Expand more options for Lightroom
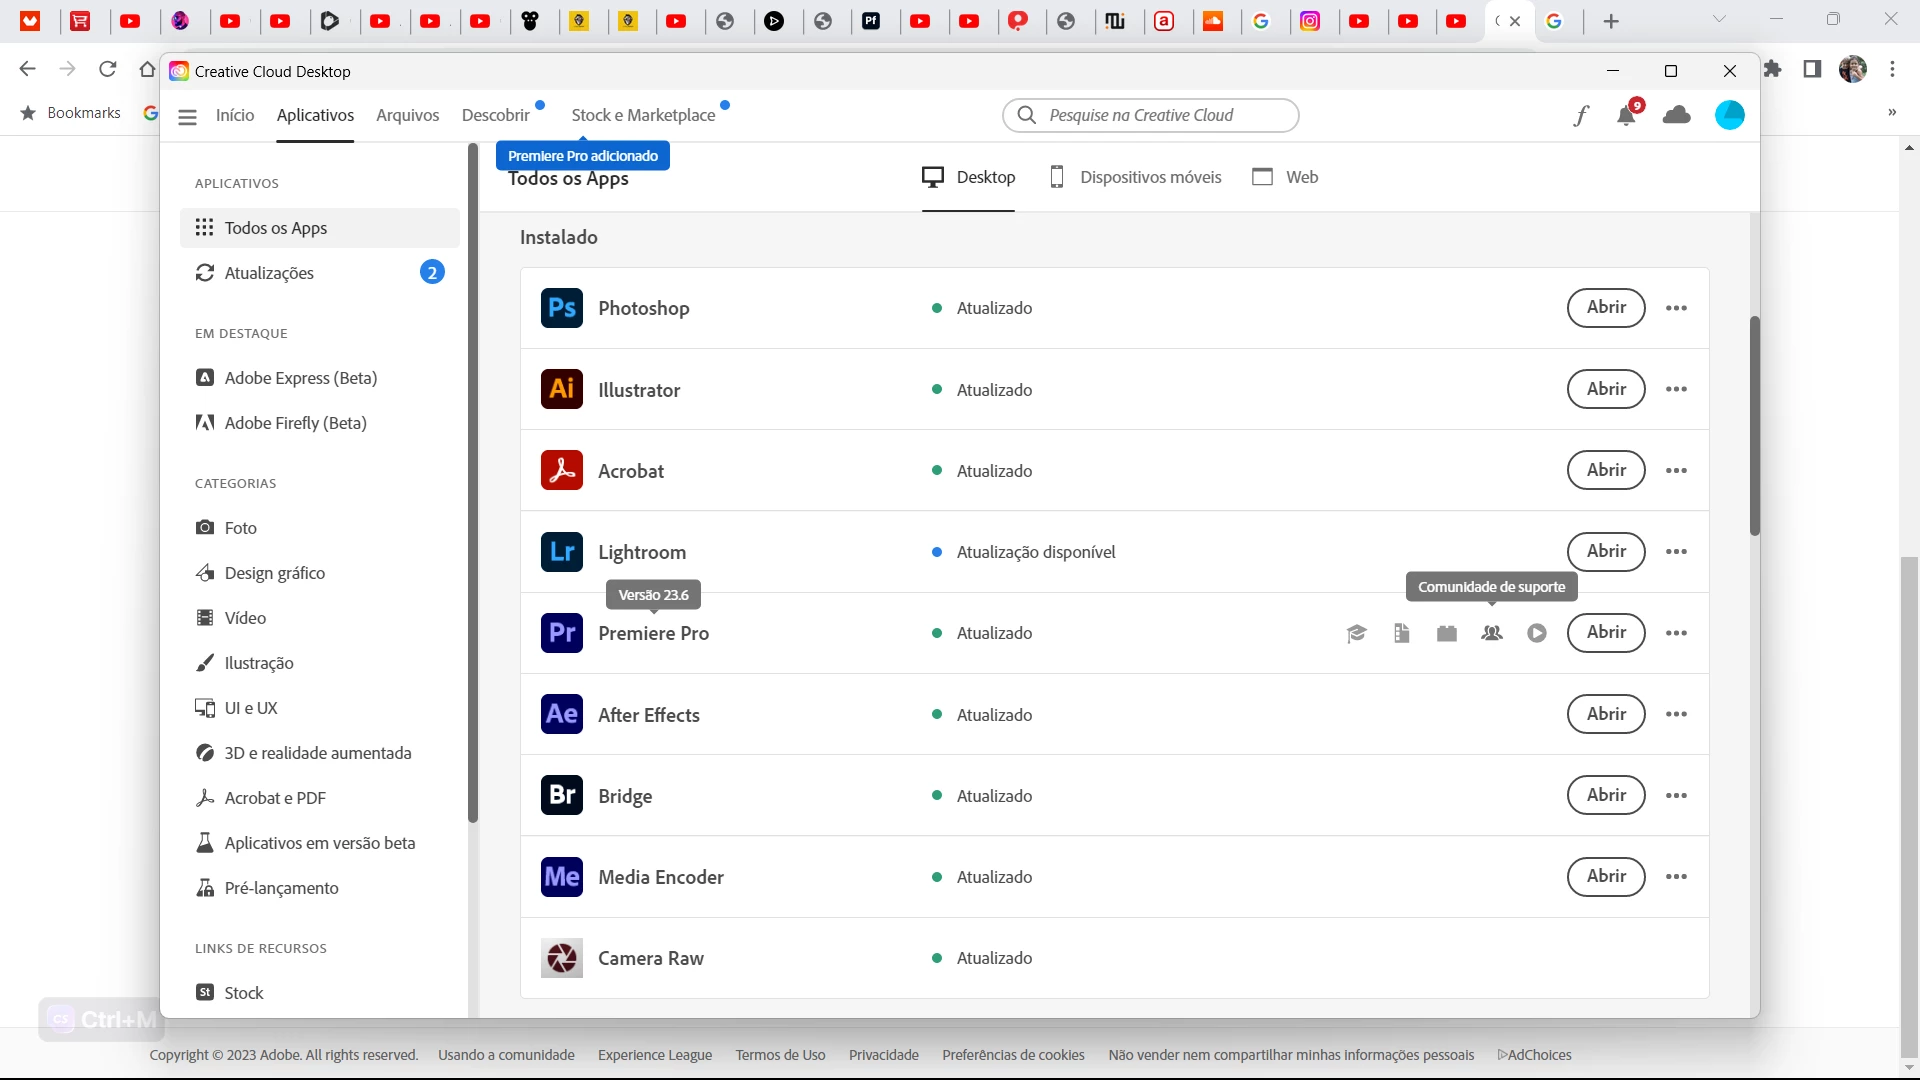Viewport: 1920px width, 1080px height. [1677, 552]
